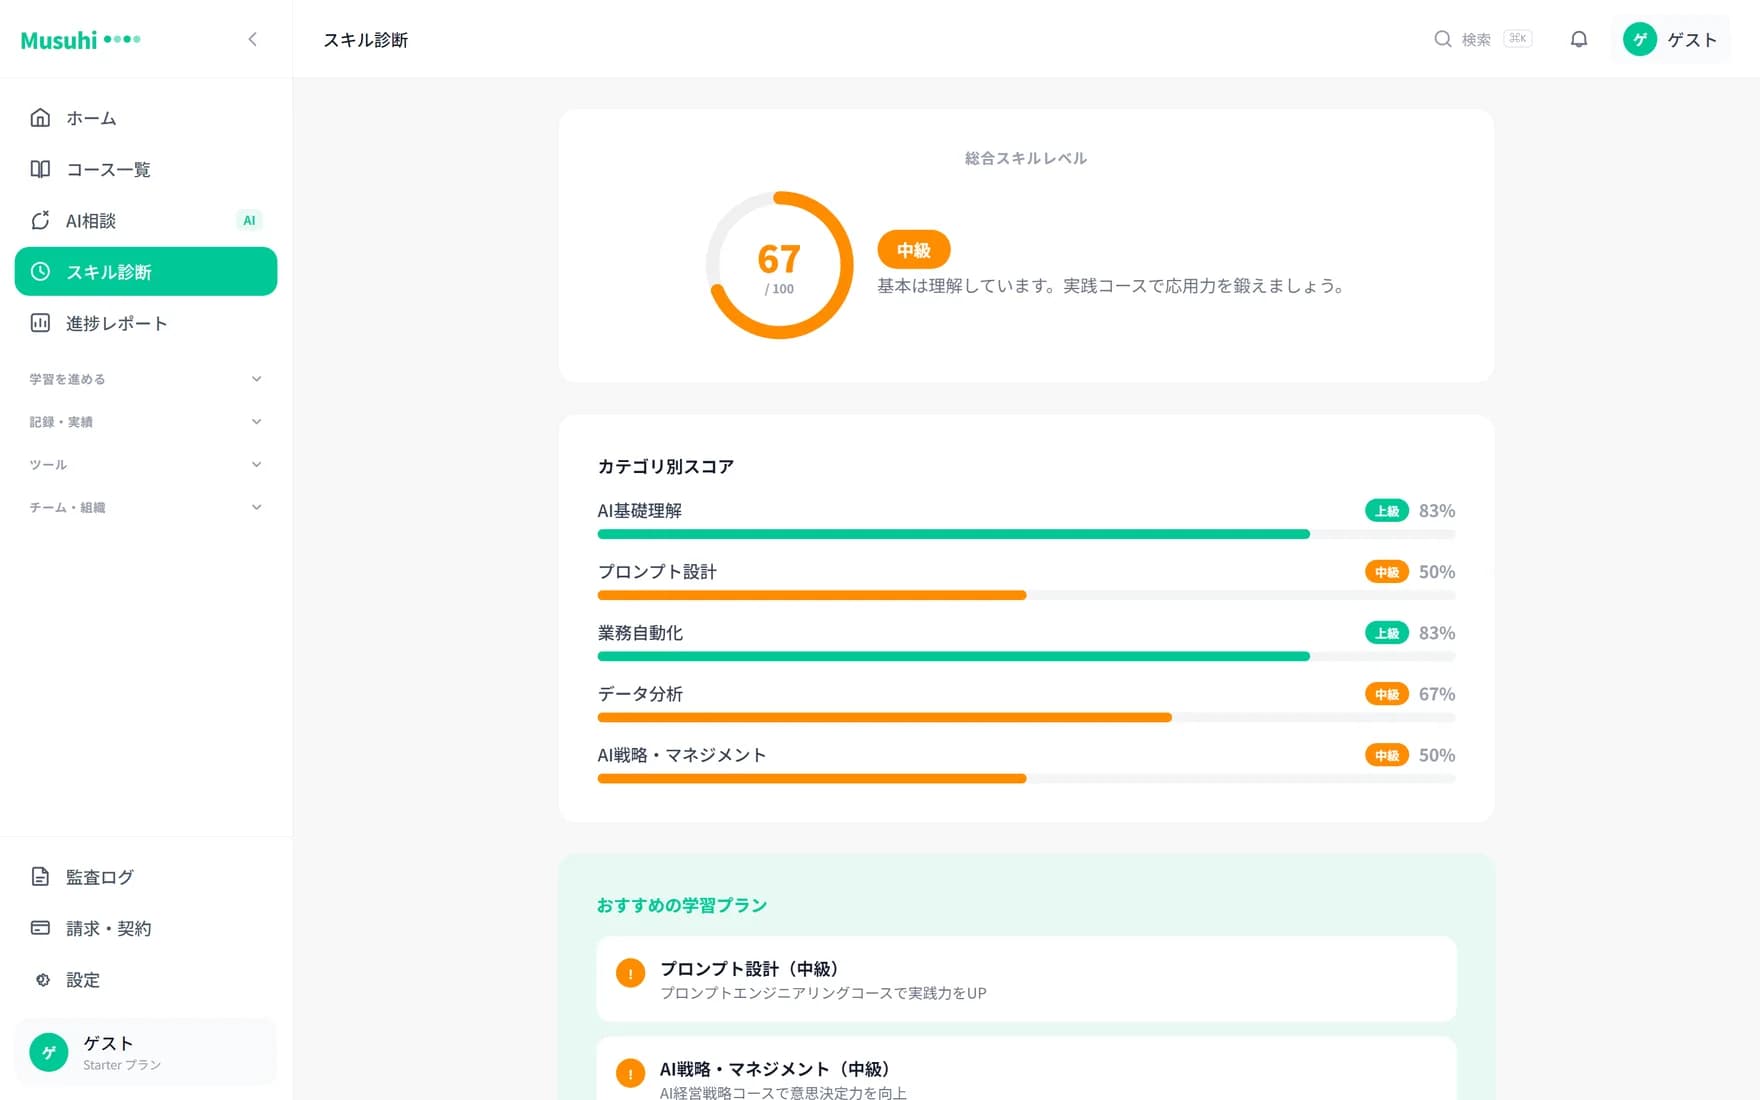Expand the ツール section

click(x=146, y=464)
